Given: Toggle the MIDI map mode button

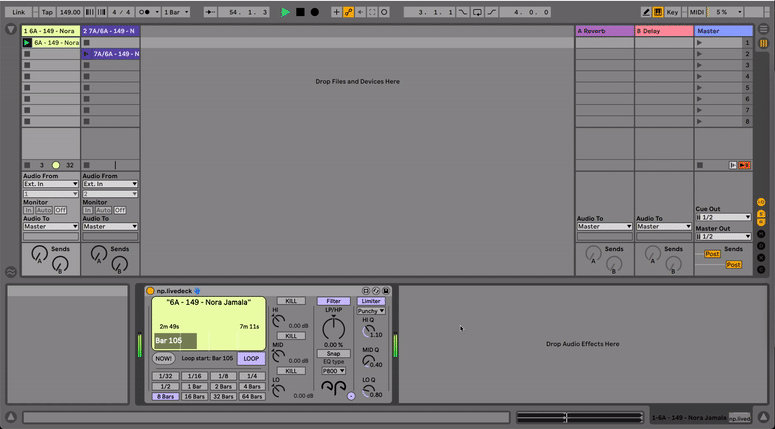Looking at the screenshot, I should [x=696, y=12].
